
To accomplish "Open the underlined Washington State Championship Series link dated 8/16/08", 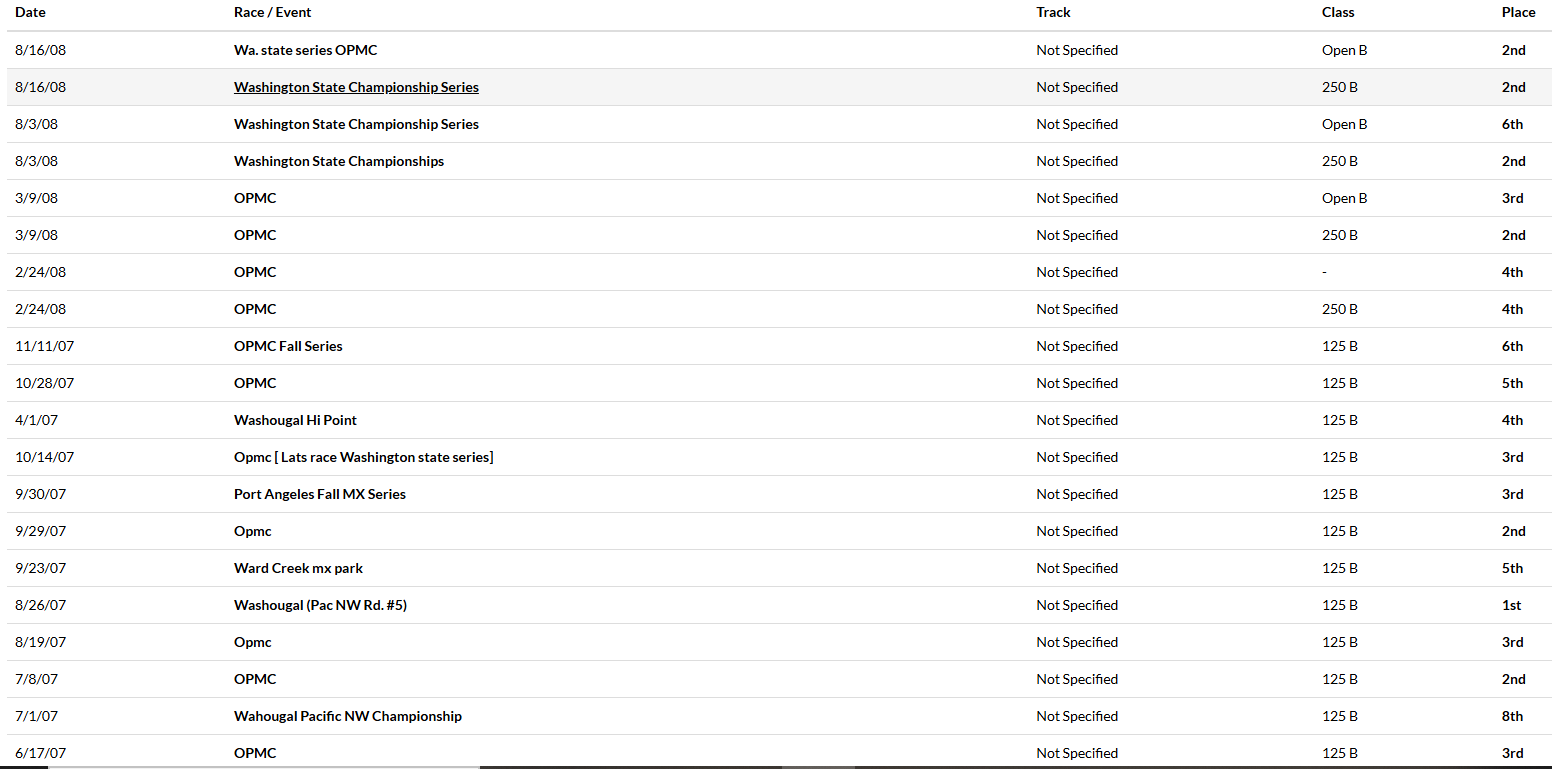I will point(356,87).
